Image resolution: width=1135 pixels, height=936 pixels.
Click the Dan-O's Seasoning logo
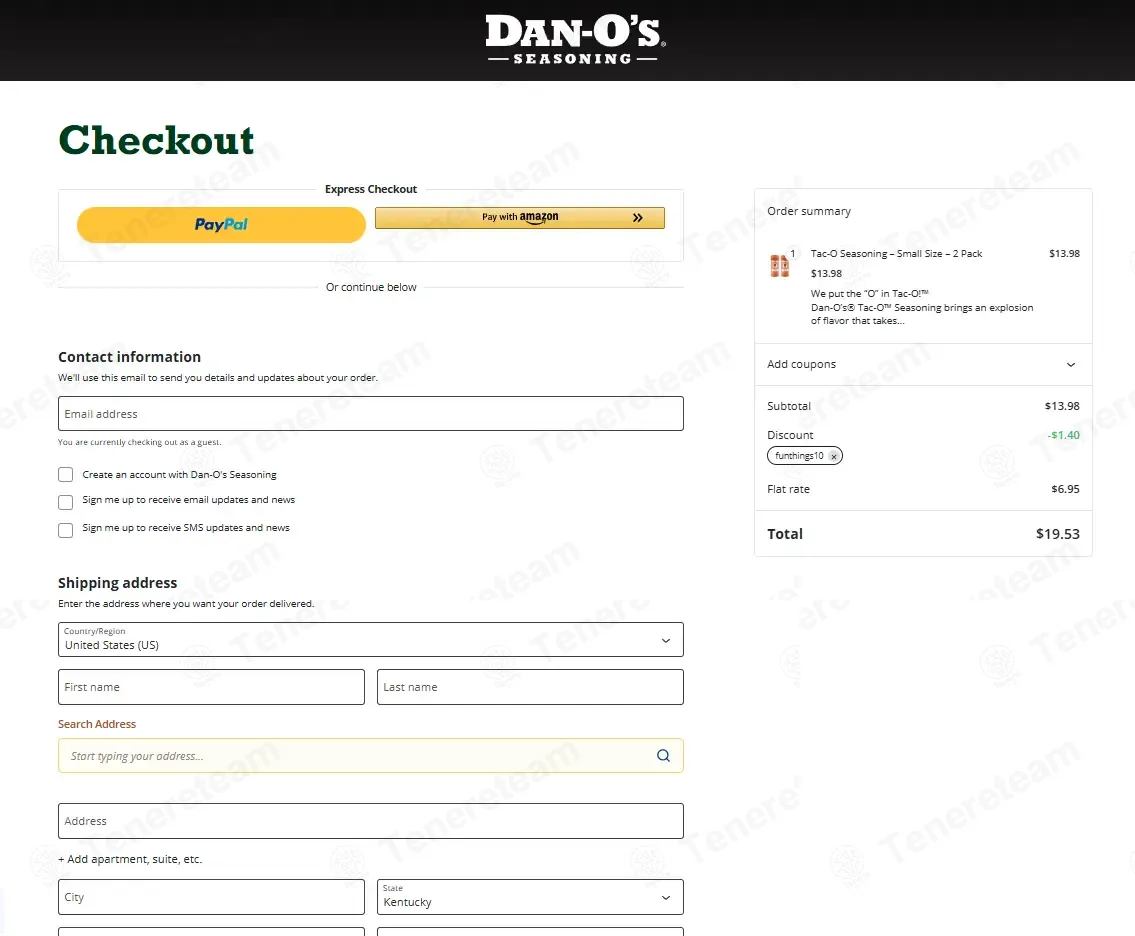click(x=575, y=41)
